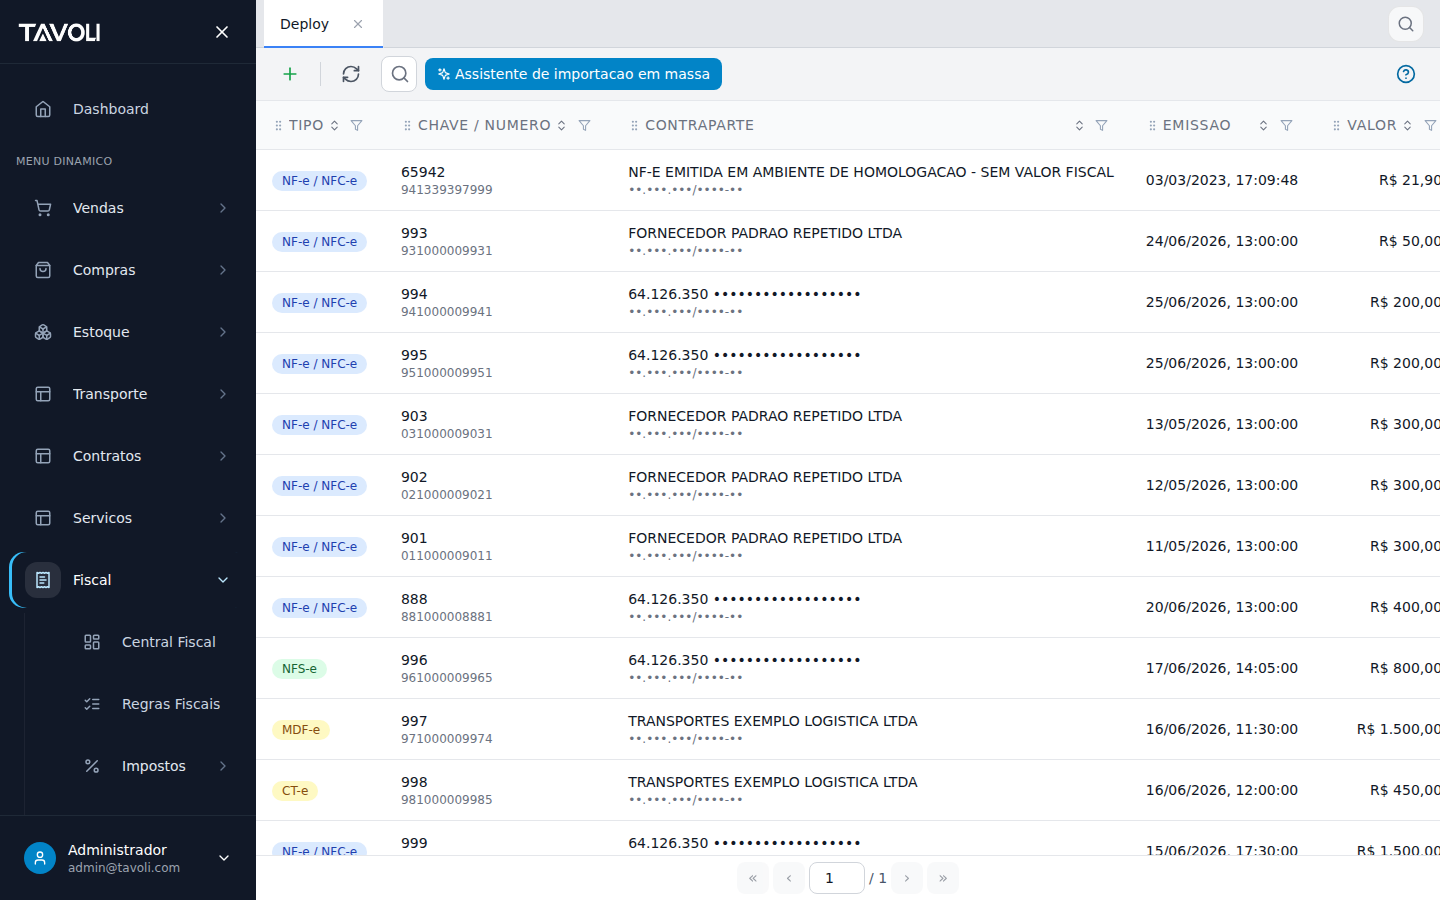
Task: Filter the EMISSAO column
Action: pyautogui.click(x=1286, y=125)
